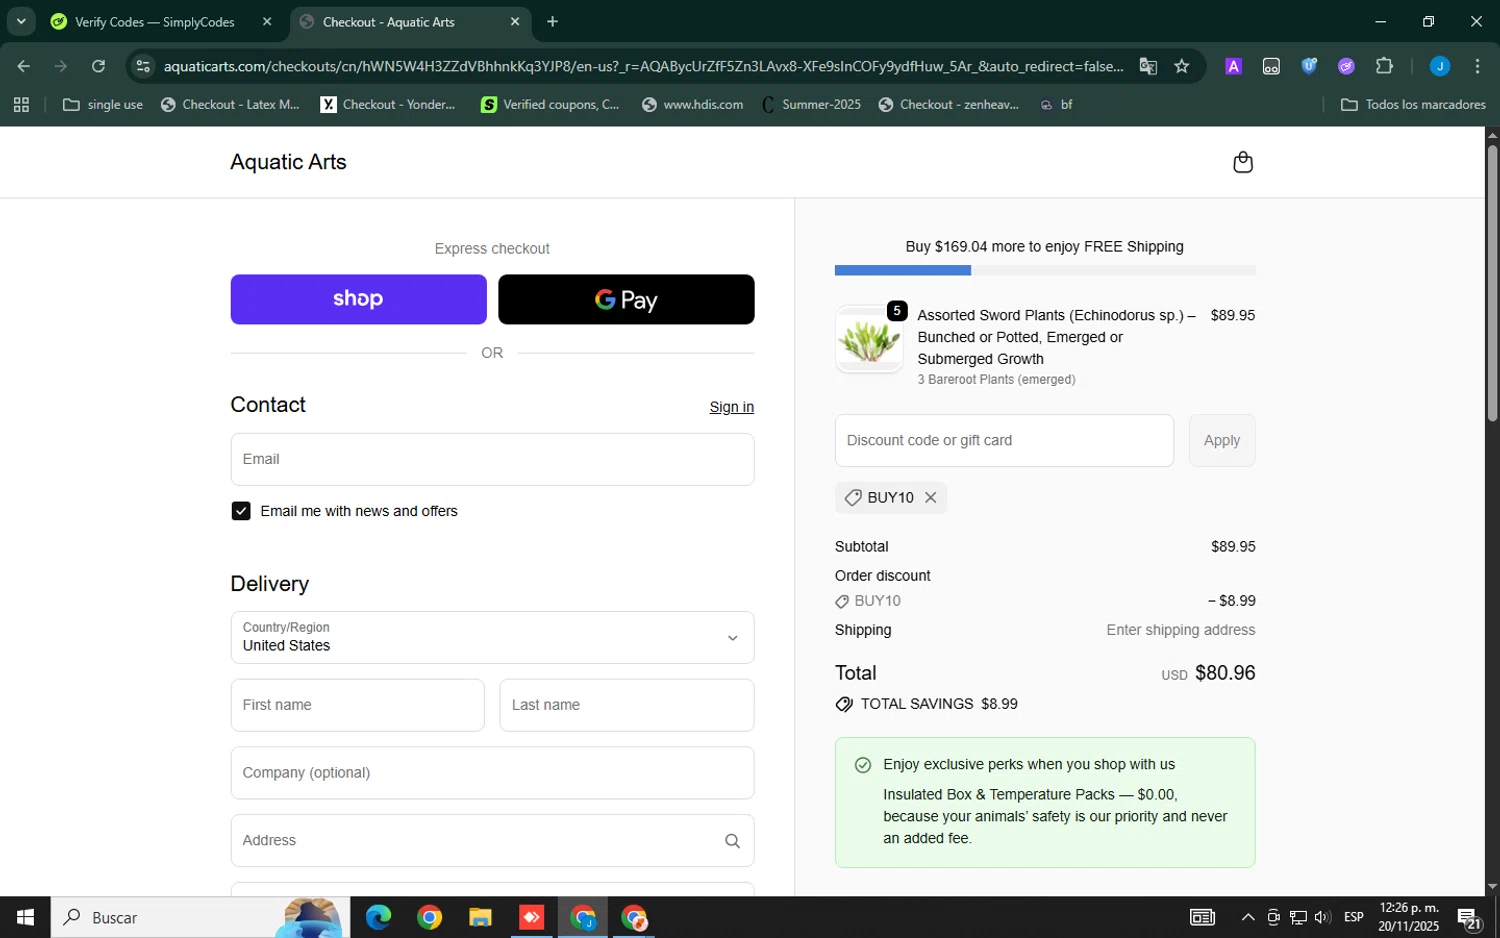Click the Aquatic Arts store title
1500x938 pixels.
click(x=288, y=162)
